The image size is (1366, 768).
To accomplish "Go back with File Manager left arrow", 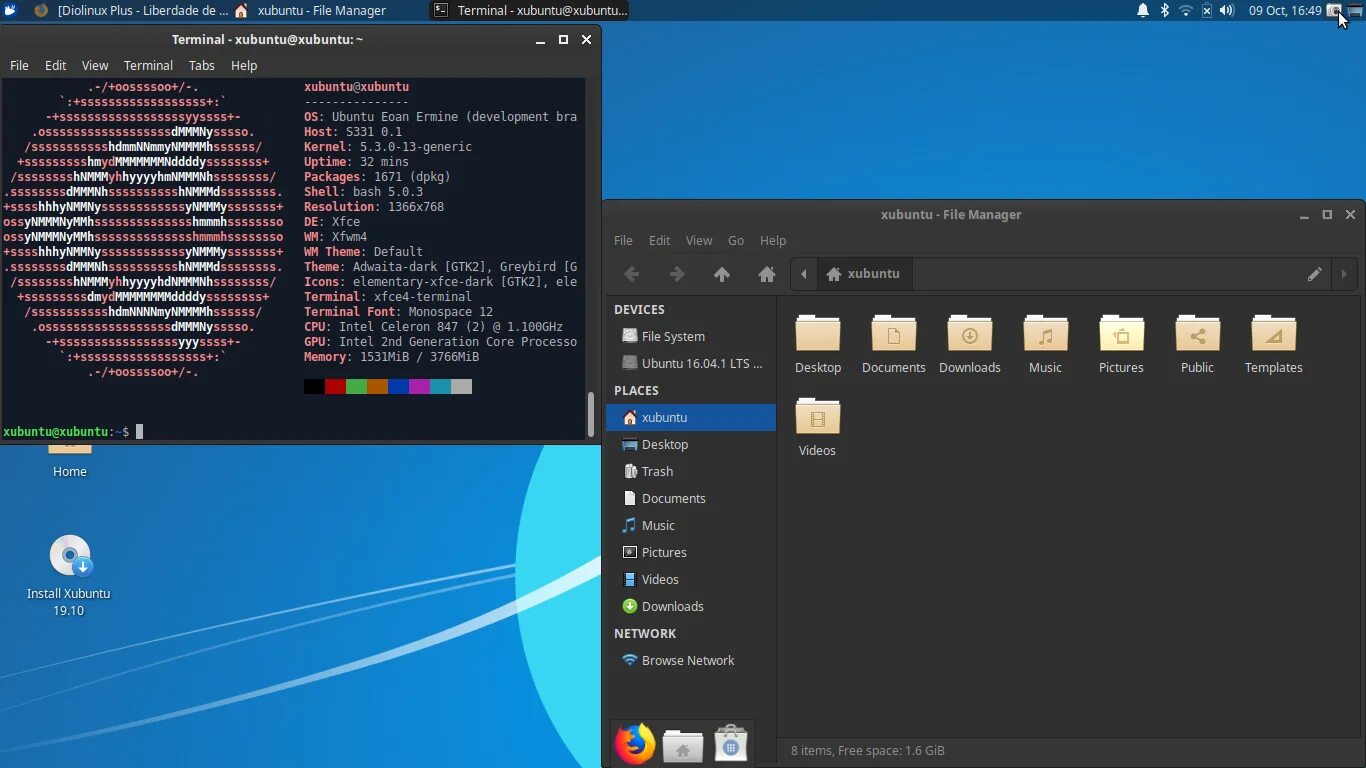I will pos(631,274).
